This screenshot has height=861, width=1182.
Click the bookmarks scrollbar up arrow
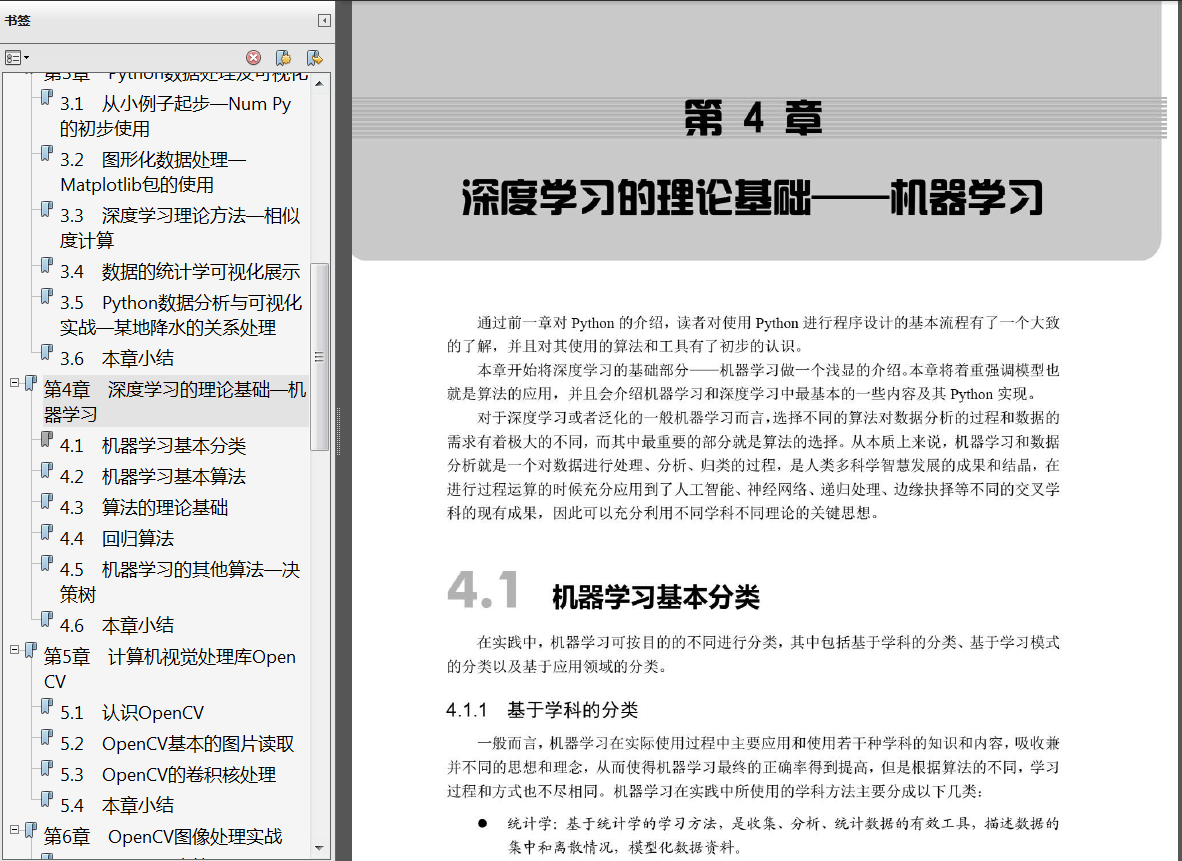click(x=320, y=83)
